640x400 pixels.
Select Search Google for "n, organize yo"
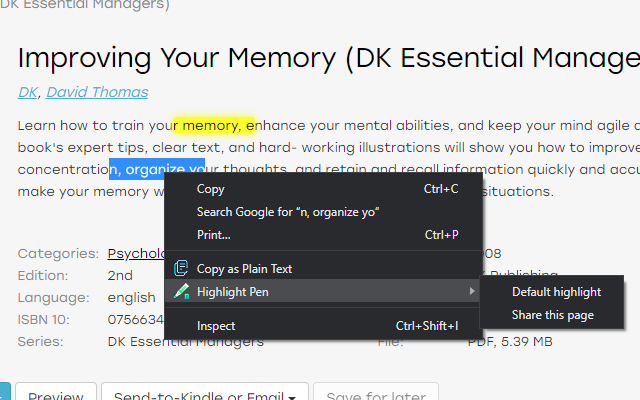click(288, 212)
